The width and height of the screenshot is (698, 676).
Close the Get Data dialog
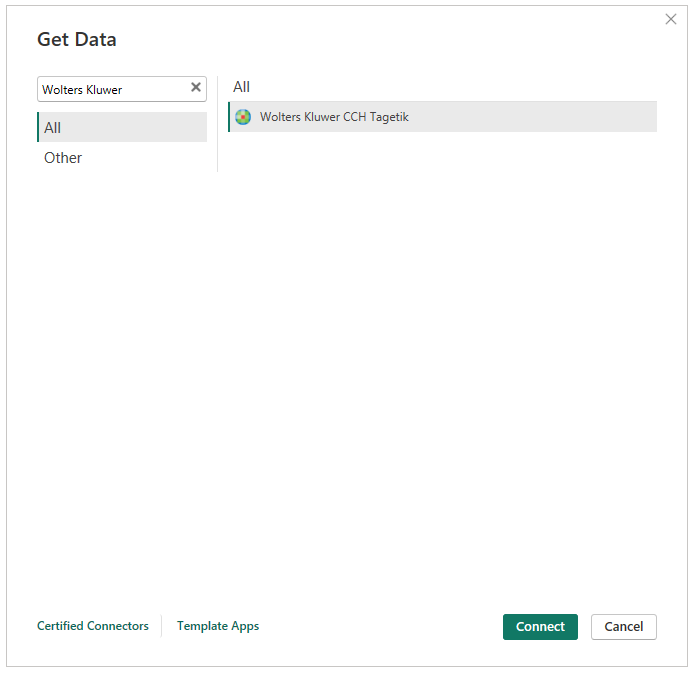pos(670,19)
